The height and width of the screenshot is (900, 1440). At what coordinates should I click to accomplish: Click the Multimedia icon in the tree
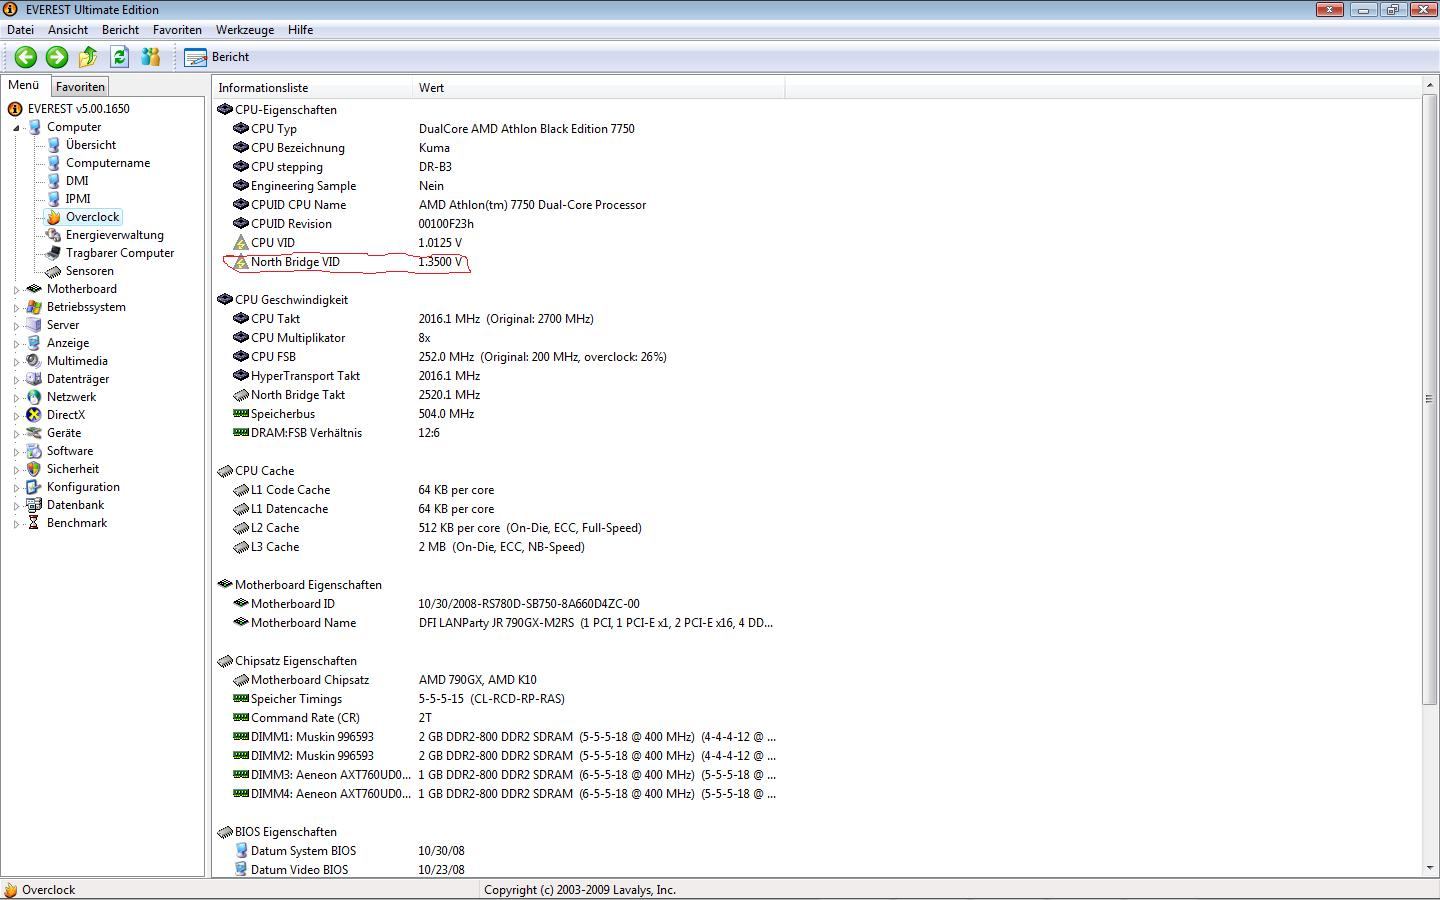click(34, 361)
